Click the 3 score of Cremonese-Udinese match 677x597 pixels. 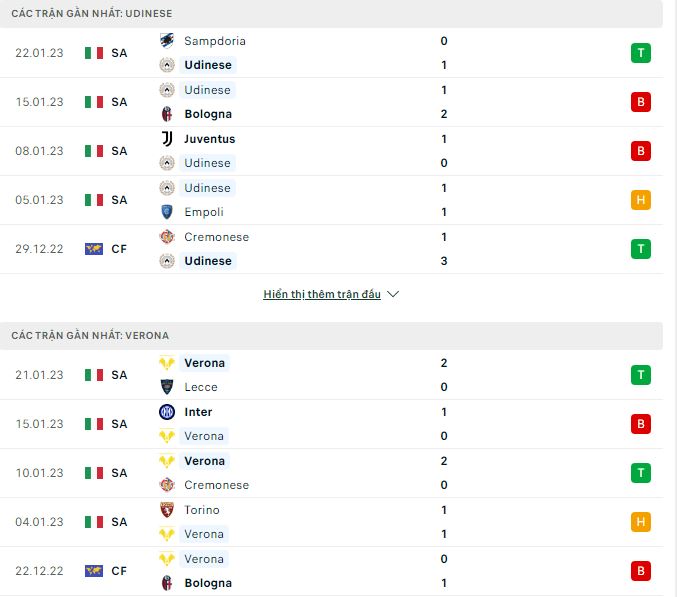(444, 261)
